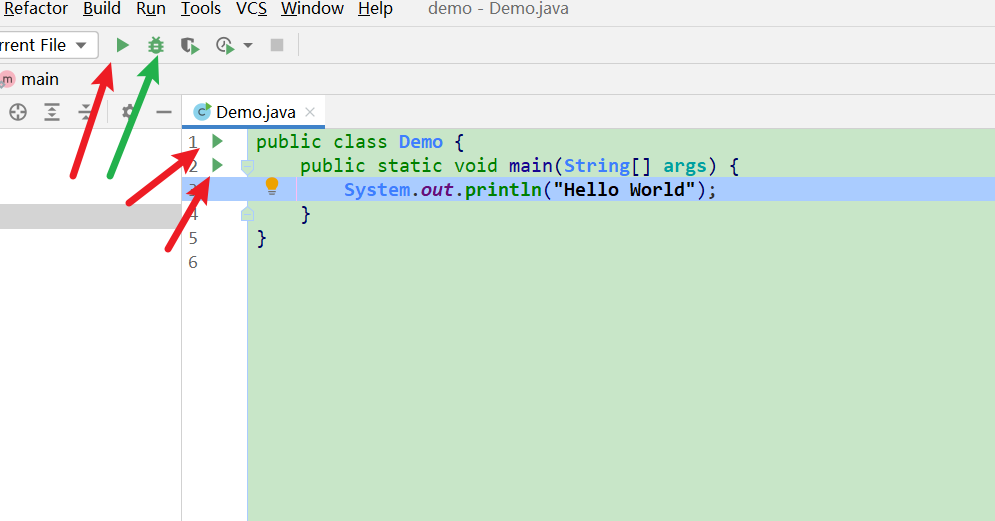Open the Run menu

[151, 9]
